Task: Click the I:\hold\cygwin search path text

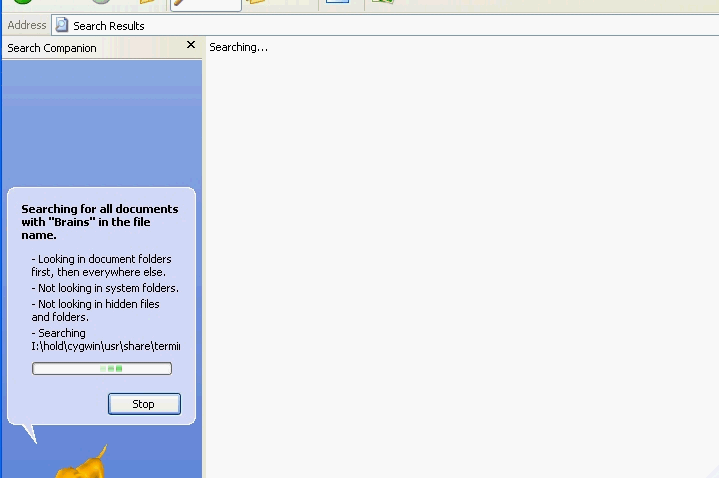Action: 106,346
